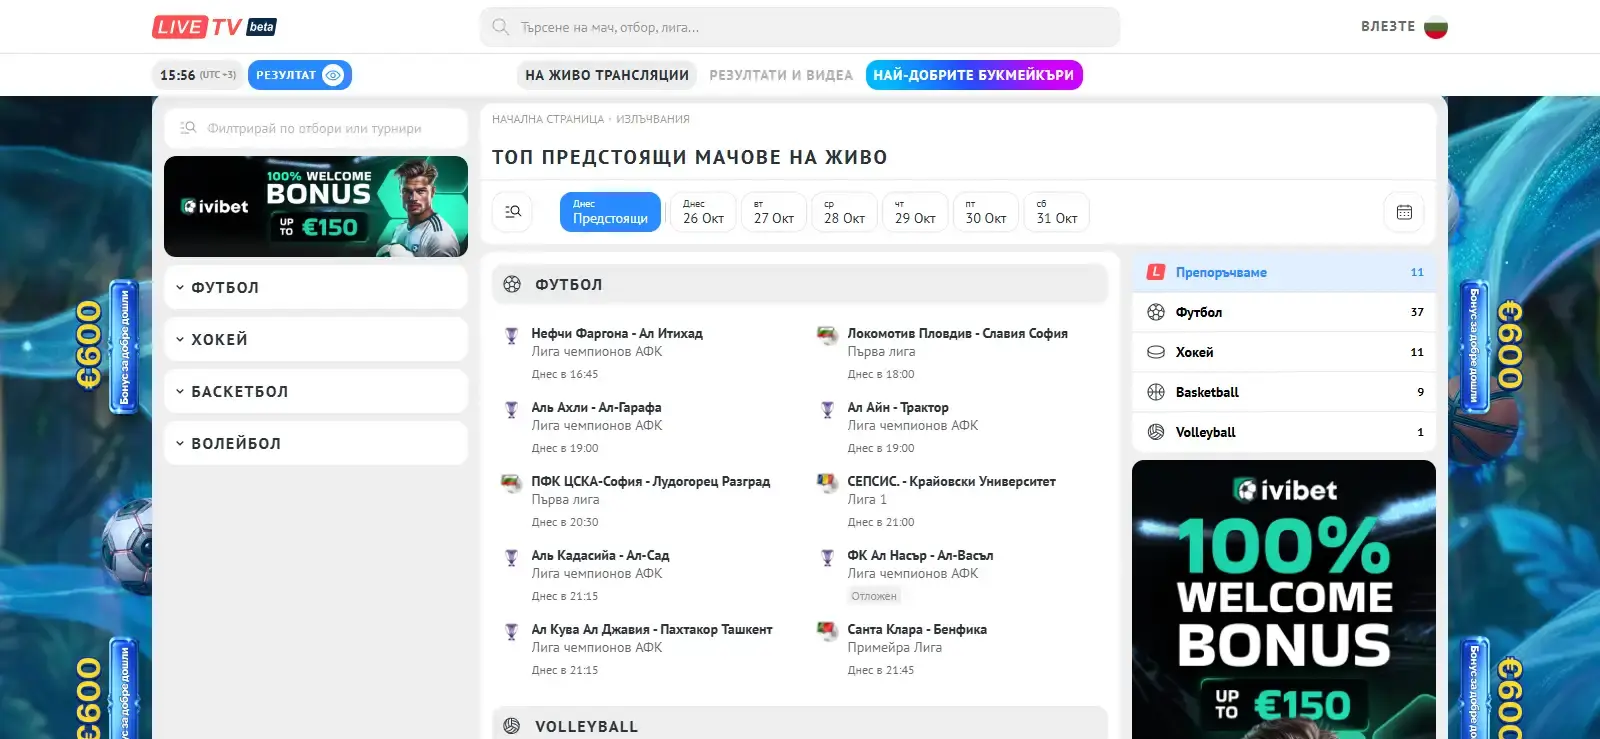Select the 31 Окт date tab

(x=1057, y=212)
